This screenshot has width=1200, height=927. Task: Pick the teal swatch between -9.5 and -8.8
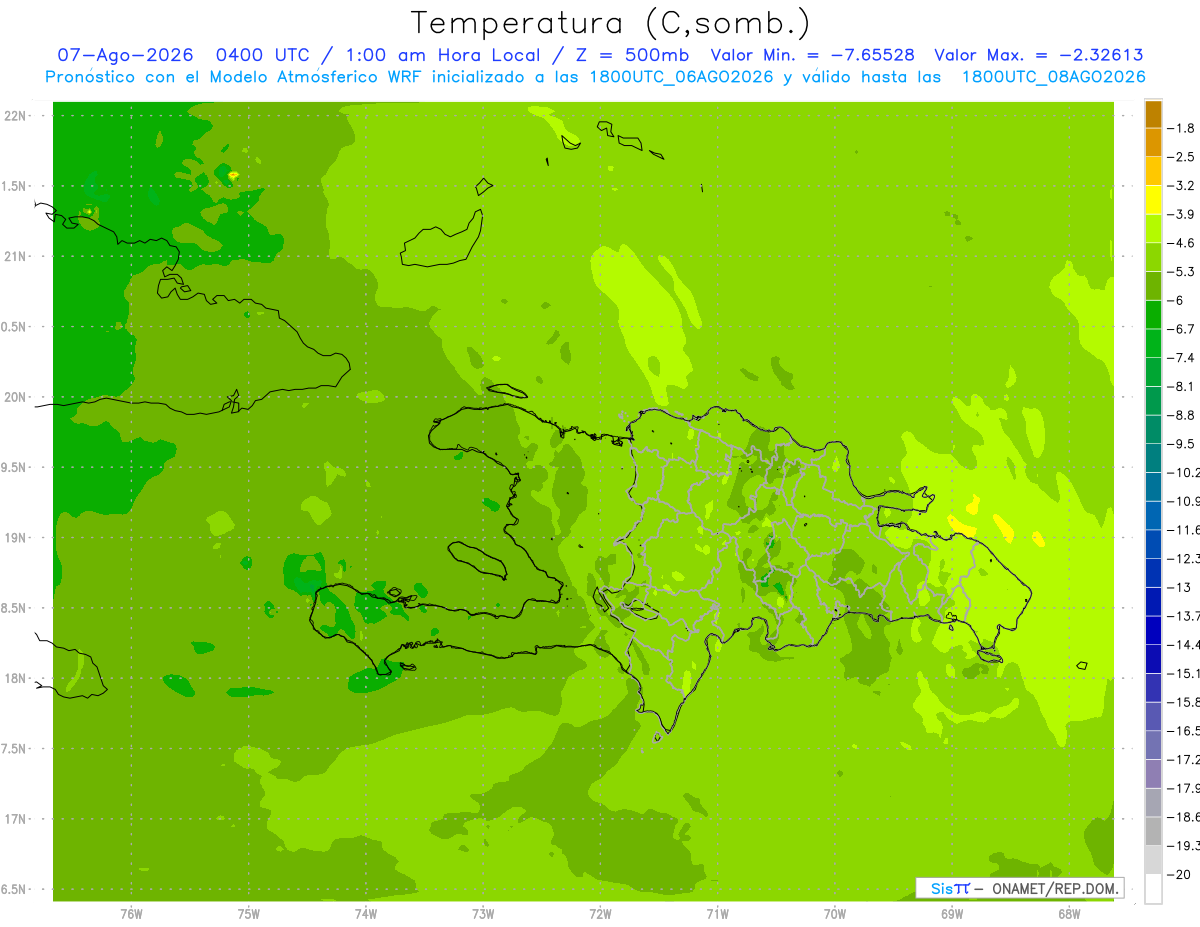(1153, 430)
